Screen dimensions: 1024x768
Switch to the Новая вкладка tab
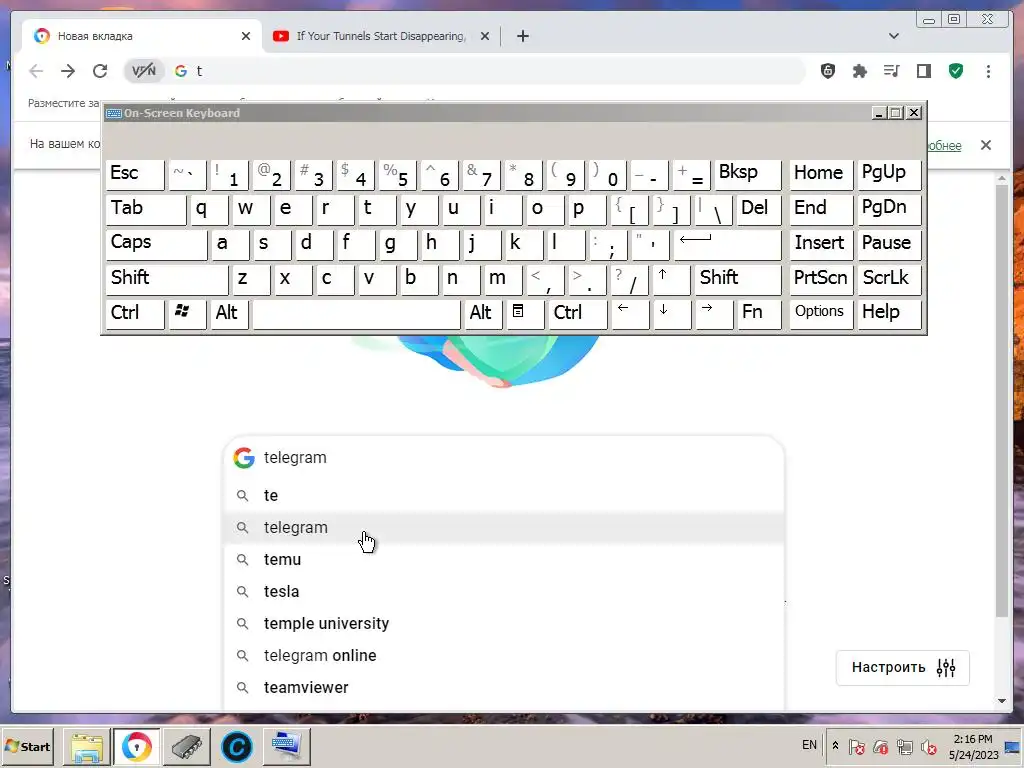point(142,36)
